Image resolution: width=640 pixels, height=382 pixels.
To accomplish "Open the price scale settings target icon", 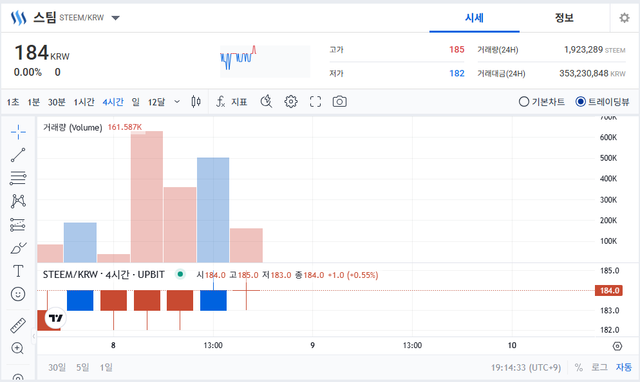I will point(617,346).
